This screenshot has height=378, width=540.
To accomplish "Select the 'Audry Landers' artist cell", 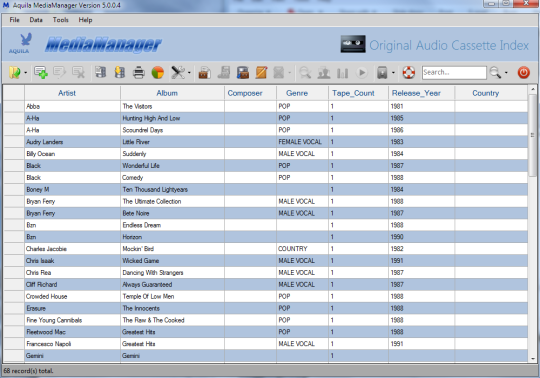I will tap(72, 142).
